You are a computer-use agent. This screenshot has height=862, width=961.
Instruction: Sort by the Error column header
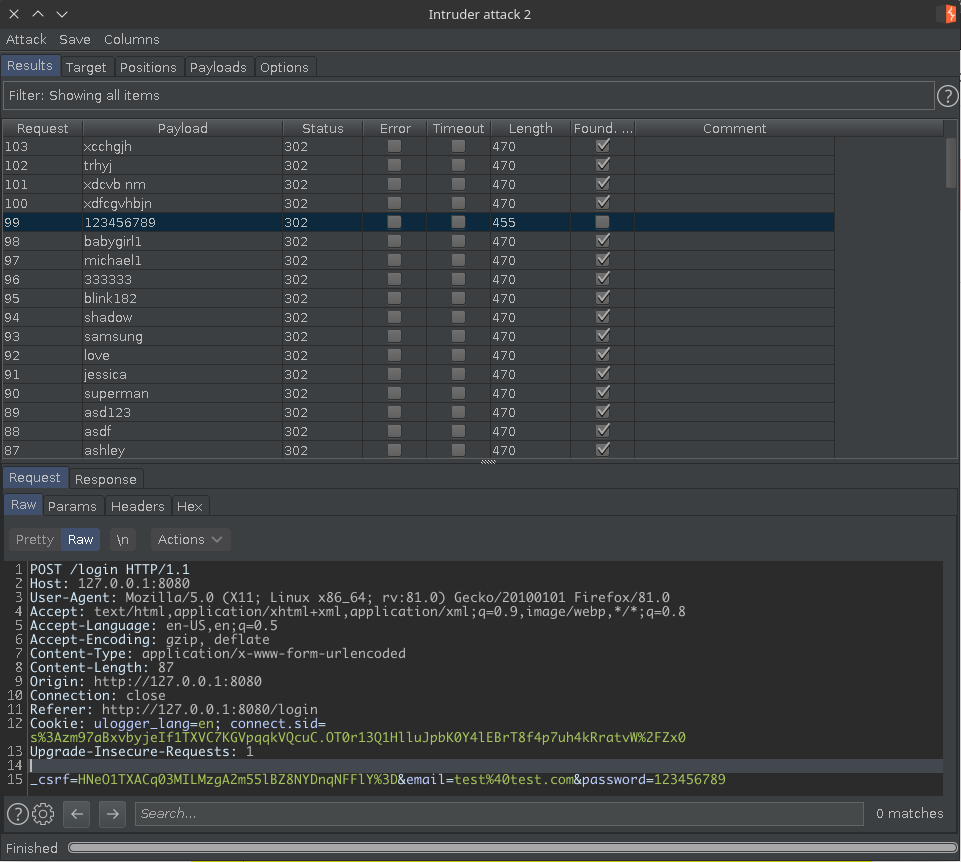click(395, 128)
